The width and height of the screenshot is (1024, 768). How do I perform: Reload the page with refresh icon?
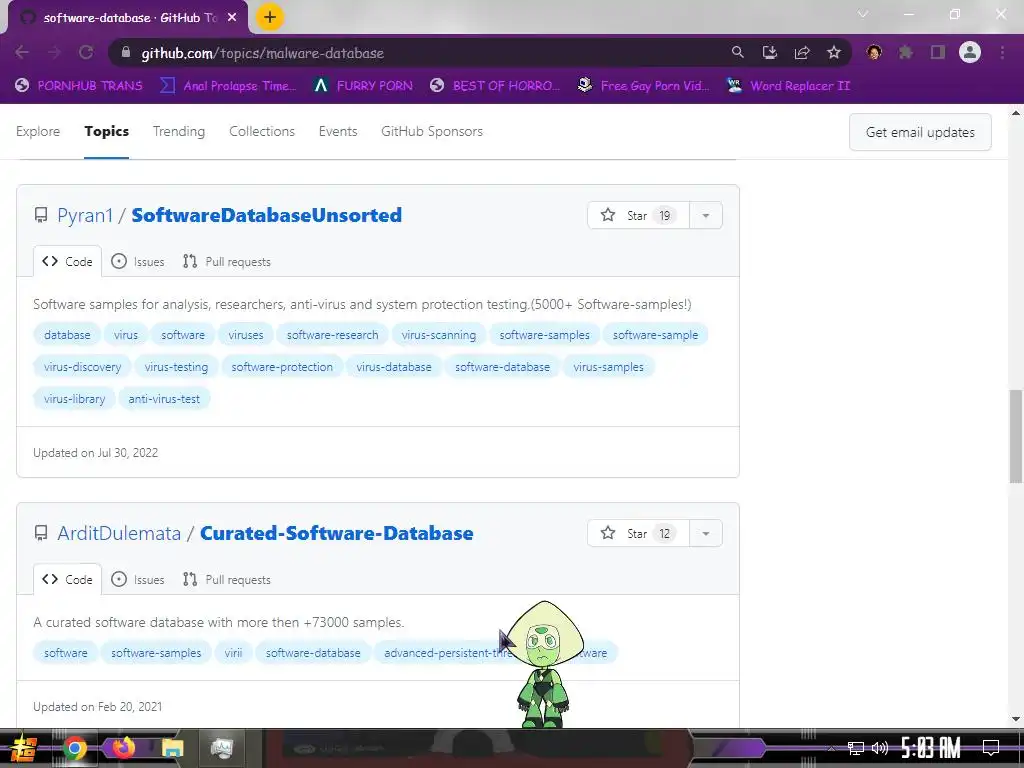(86, 52)
